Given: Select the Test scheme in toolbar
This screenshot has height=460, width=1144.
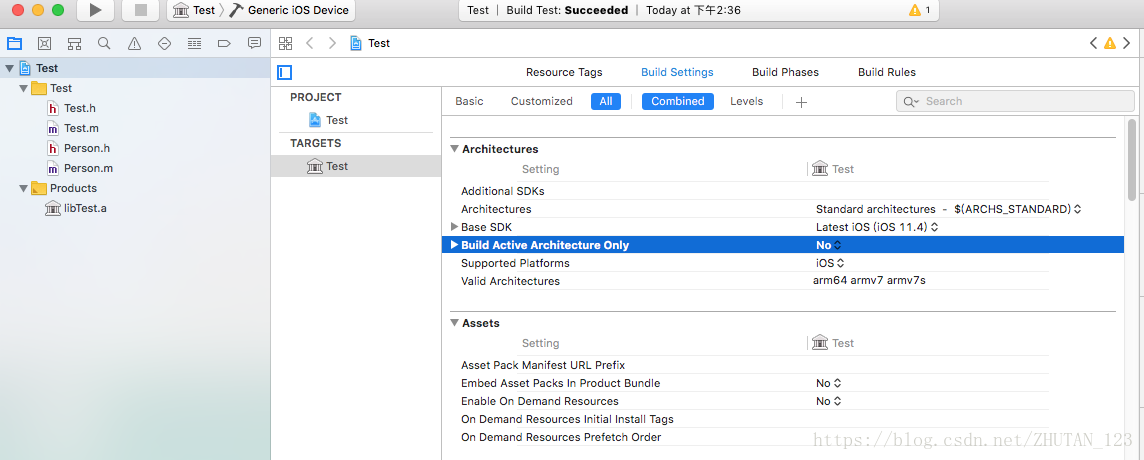Looking at the screenshot, I should point(194,10).
